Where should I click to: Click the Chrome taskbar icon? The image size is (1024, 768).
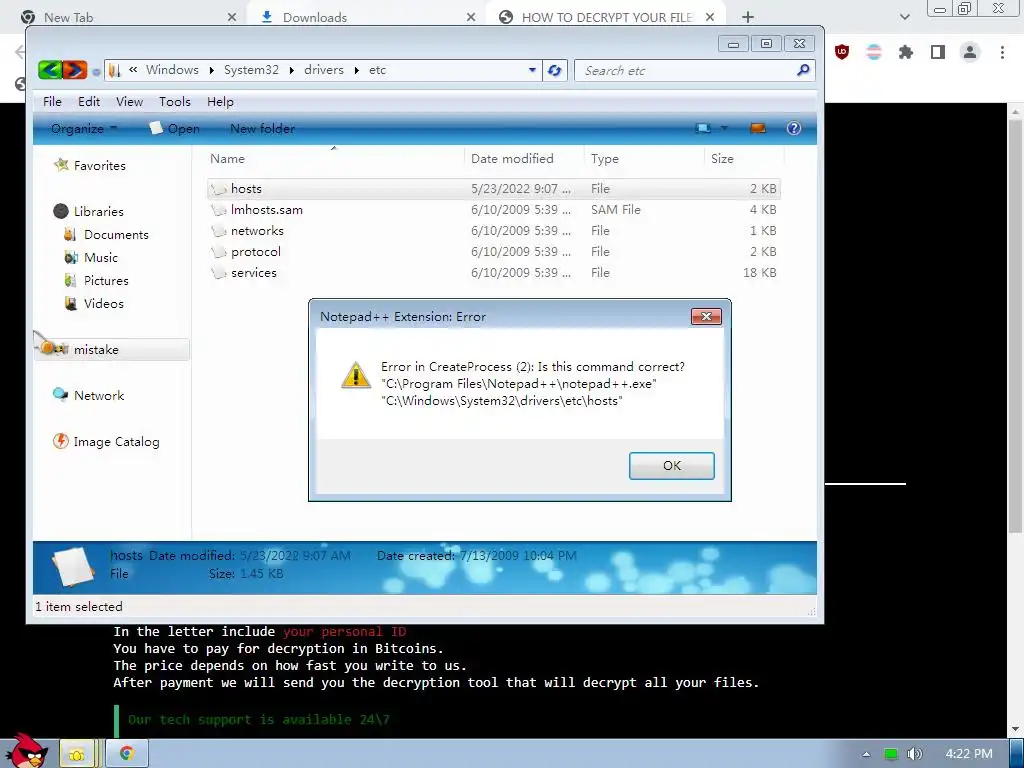(127, 754)
